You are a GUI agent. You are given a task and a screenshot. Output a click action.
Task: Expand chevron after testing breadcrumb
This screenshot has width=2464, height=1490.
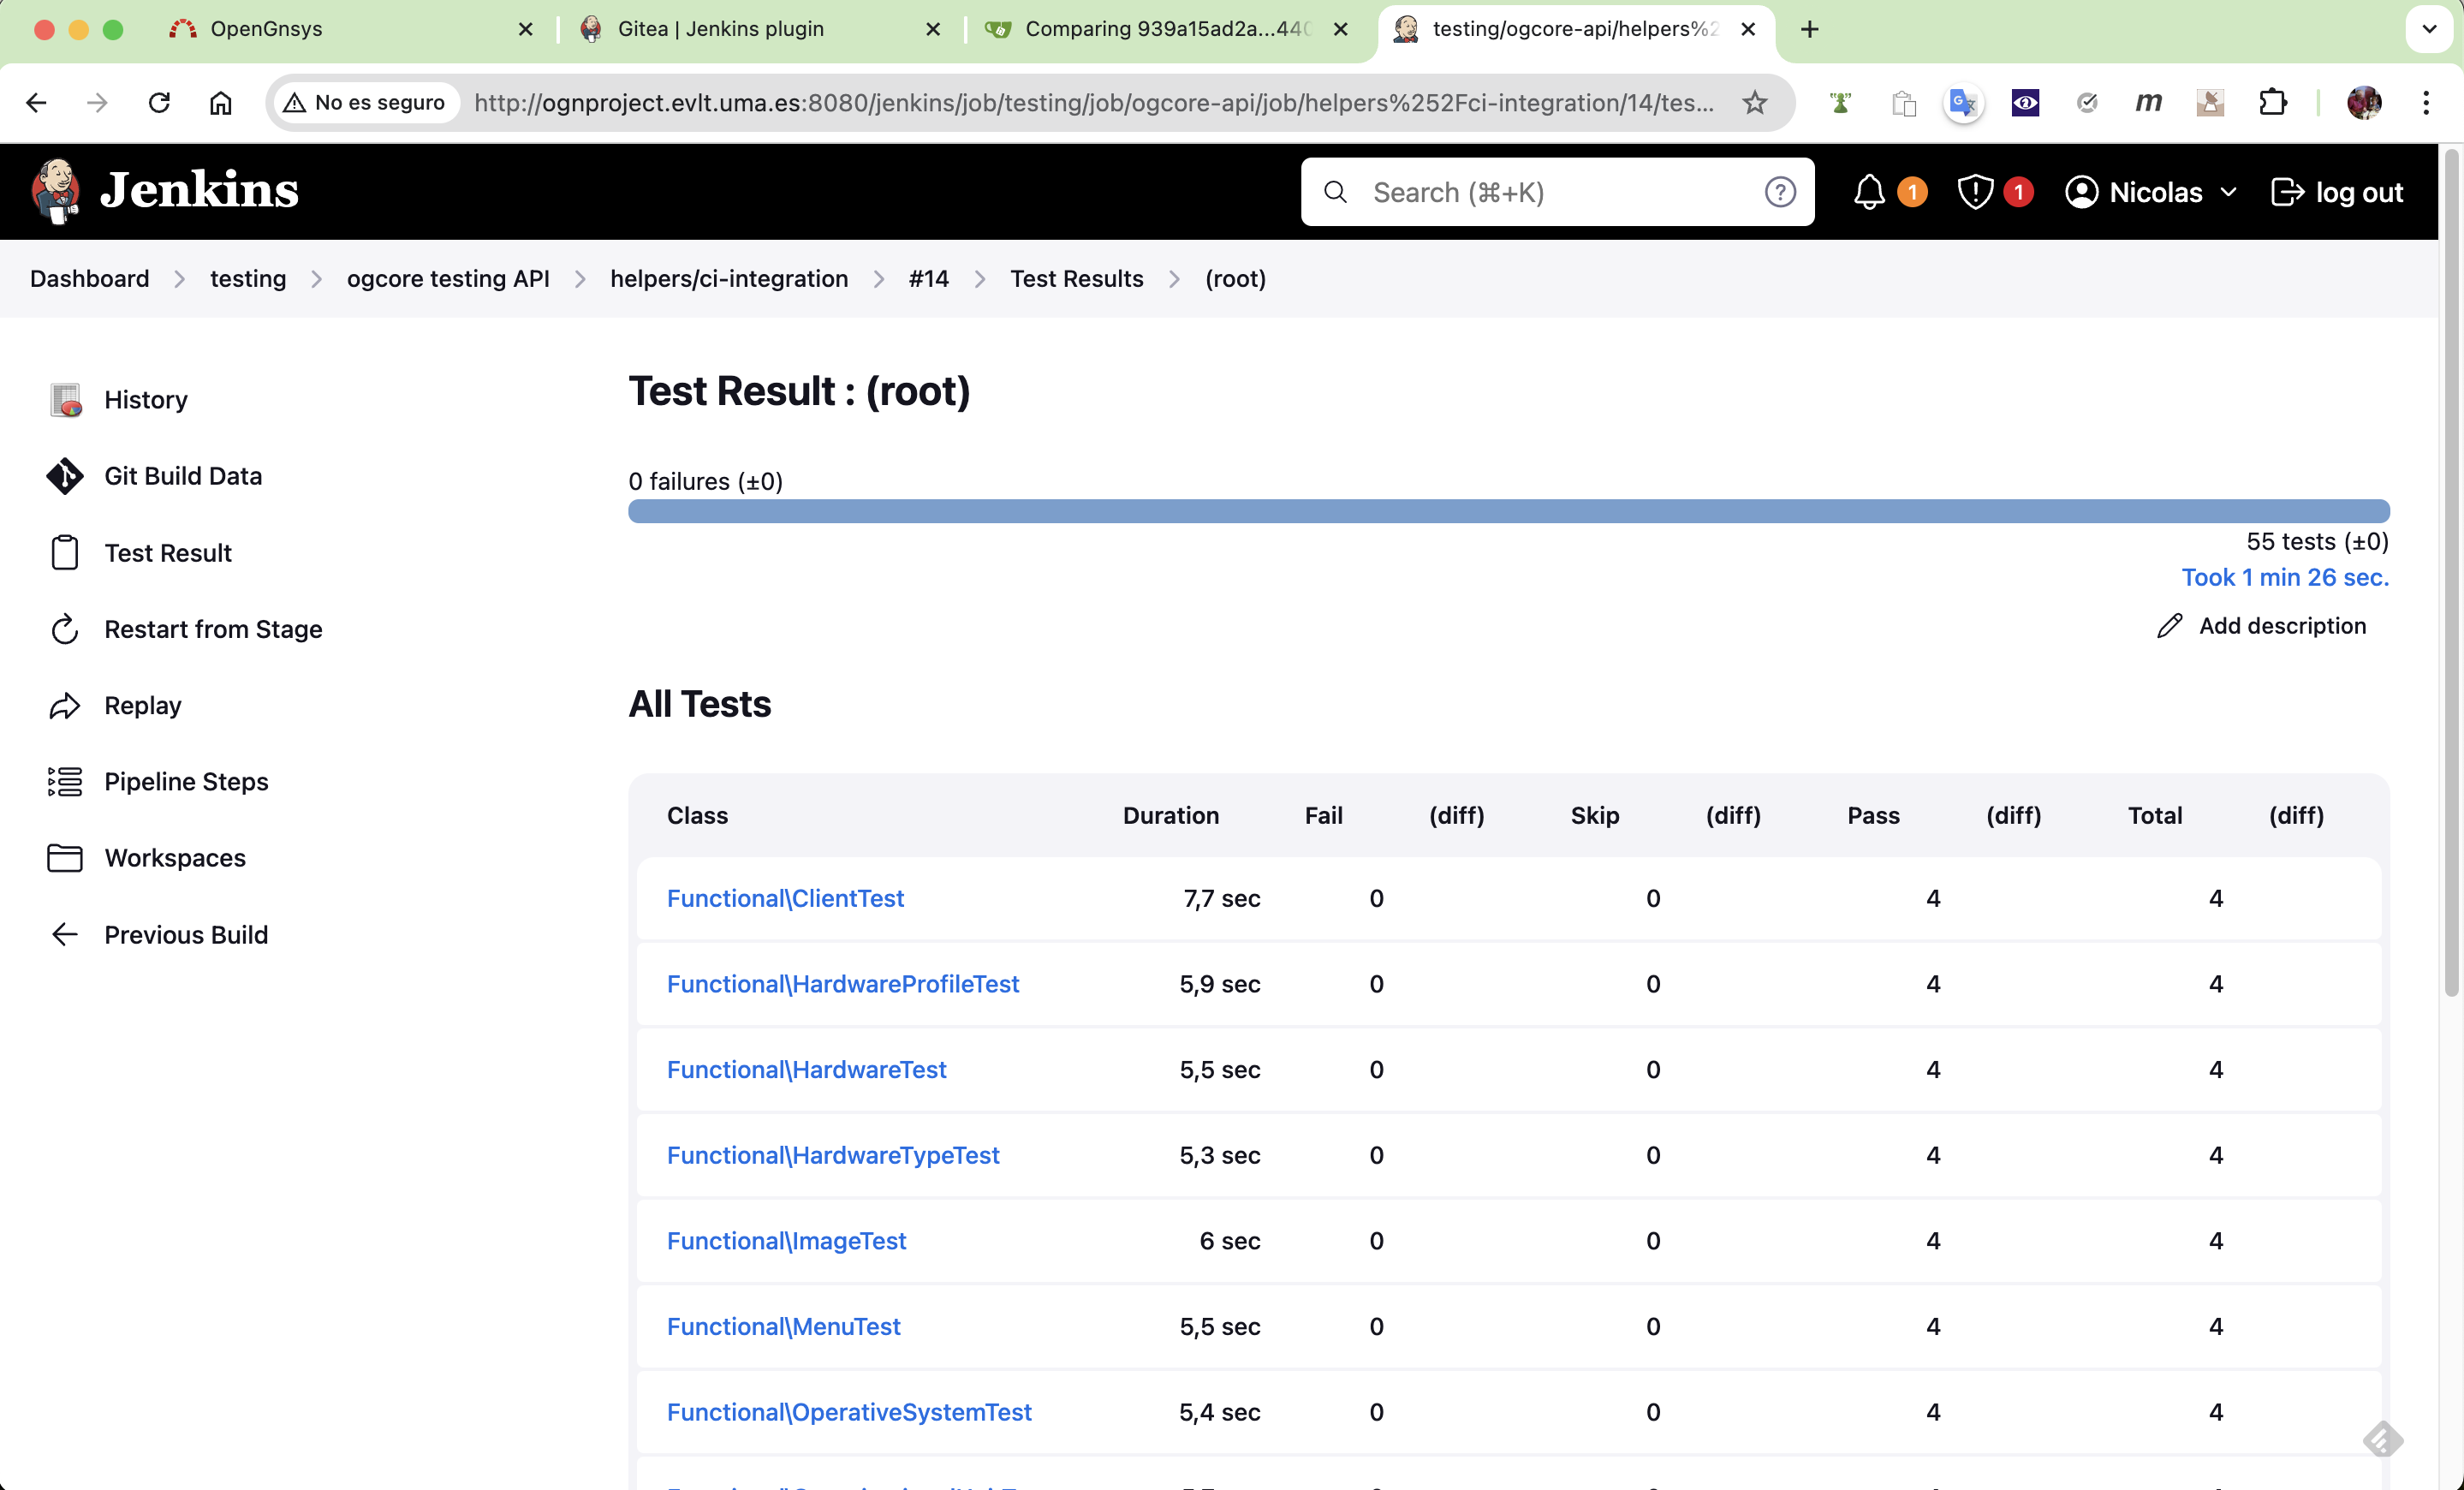coord(317,279)
